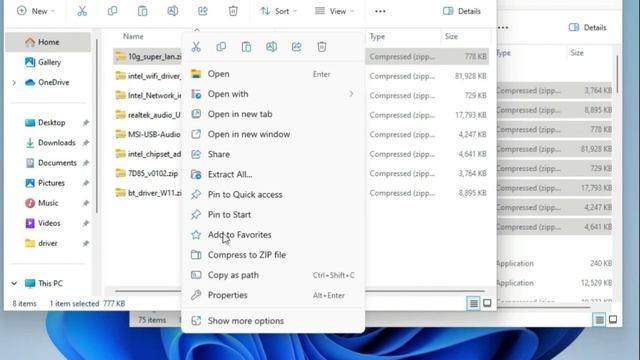Switch front window to large thumbnails view

[x=487, y=303]
